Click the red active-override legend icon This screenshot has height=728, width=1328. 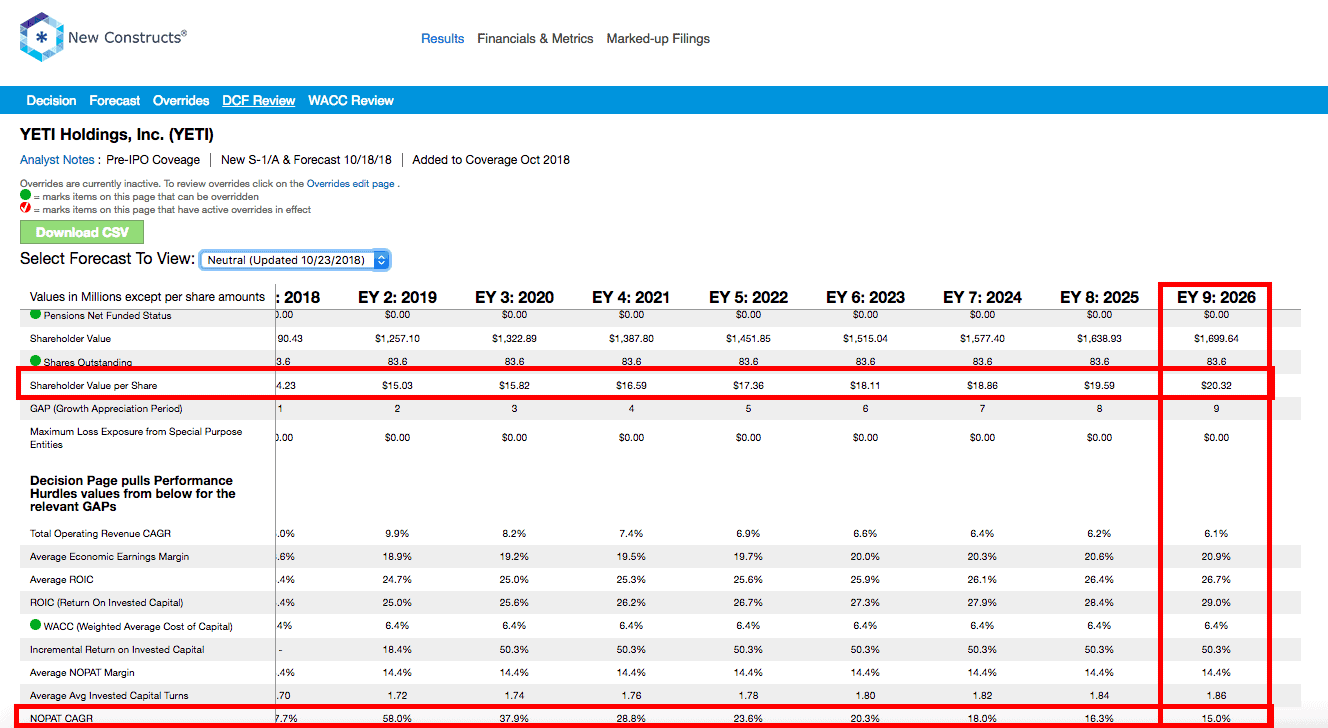pos(25,210)
